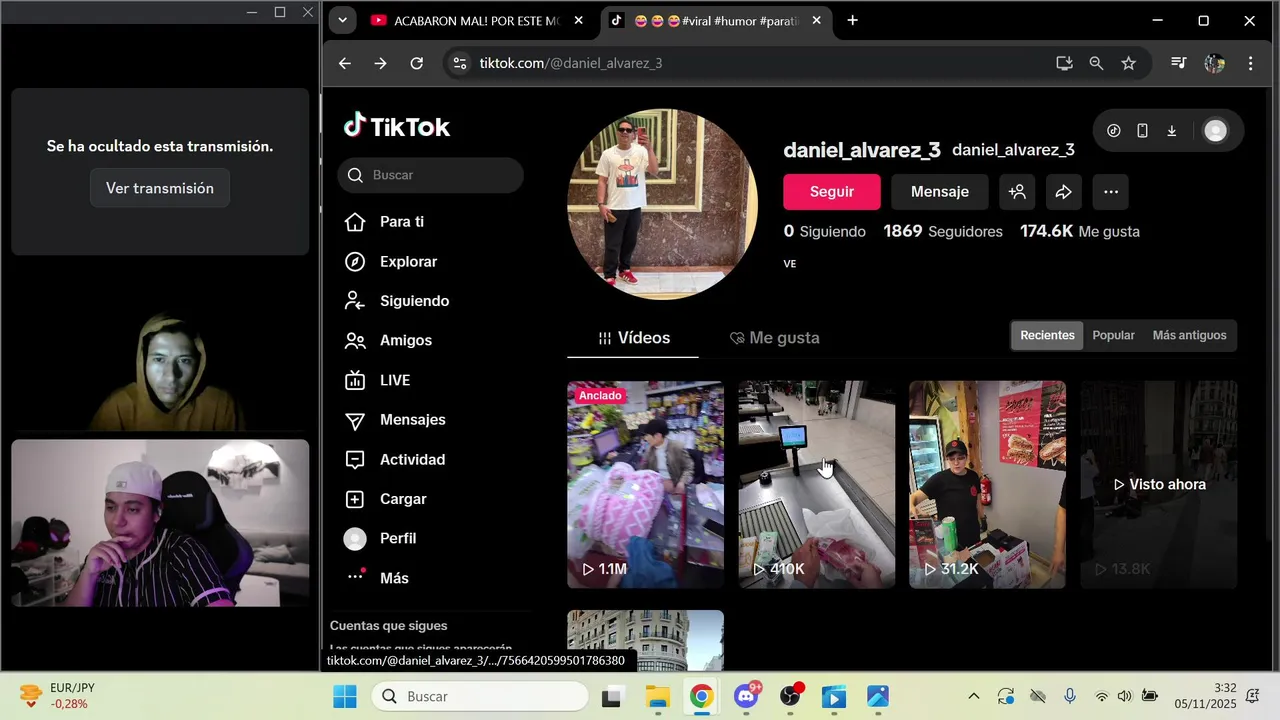Open the Cargar upload page

point(385,499)
